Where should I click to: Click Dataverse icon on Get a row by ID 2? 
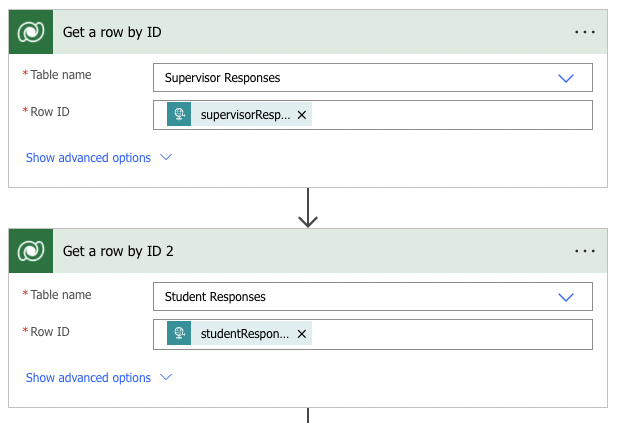[31, 251]
